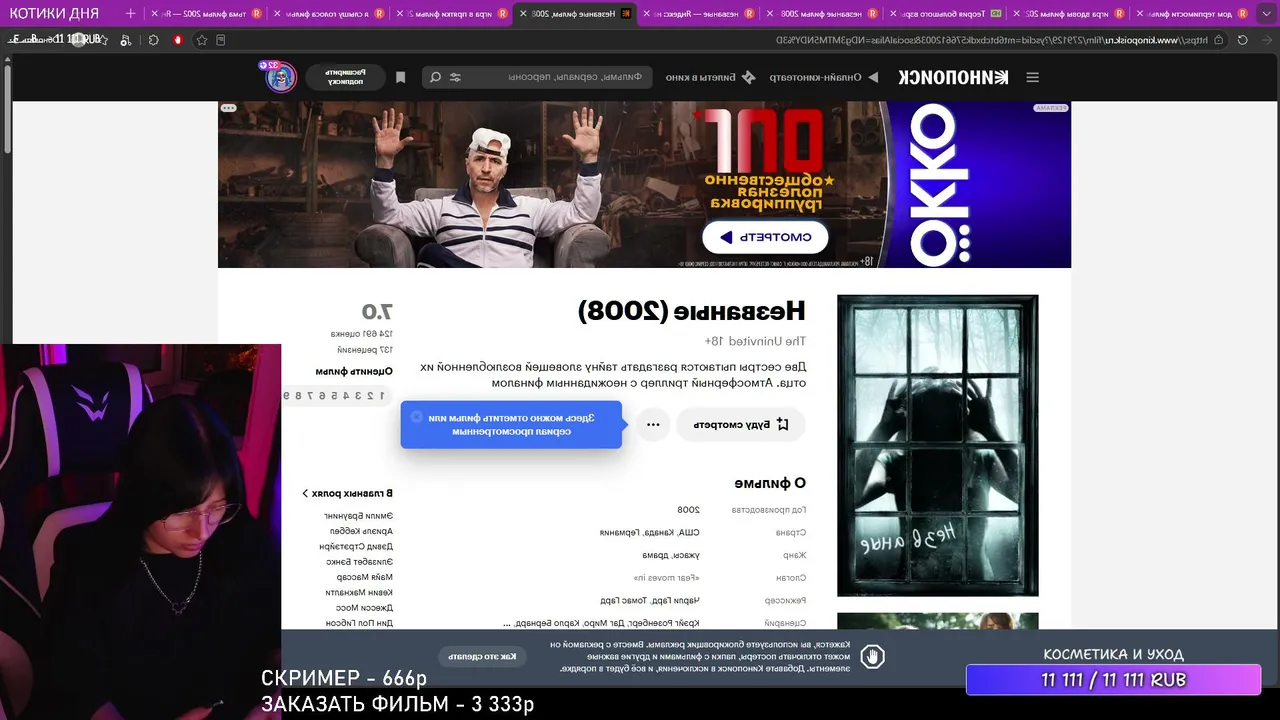Open the search filters icon in Kinopoisk header

click(x=456, y=77)
